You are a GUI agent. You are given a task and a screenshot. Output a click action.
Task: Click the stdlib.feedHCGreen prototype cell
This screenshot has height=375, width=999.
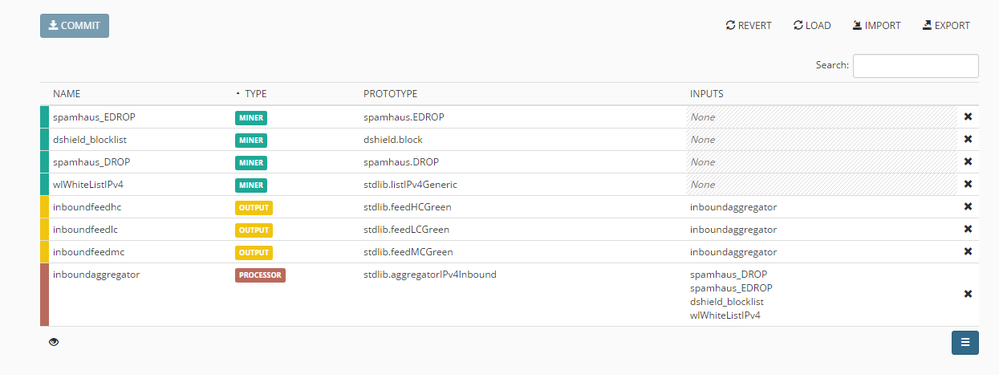(x=407, y=206)
